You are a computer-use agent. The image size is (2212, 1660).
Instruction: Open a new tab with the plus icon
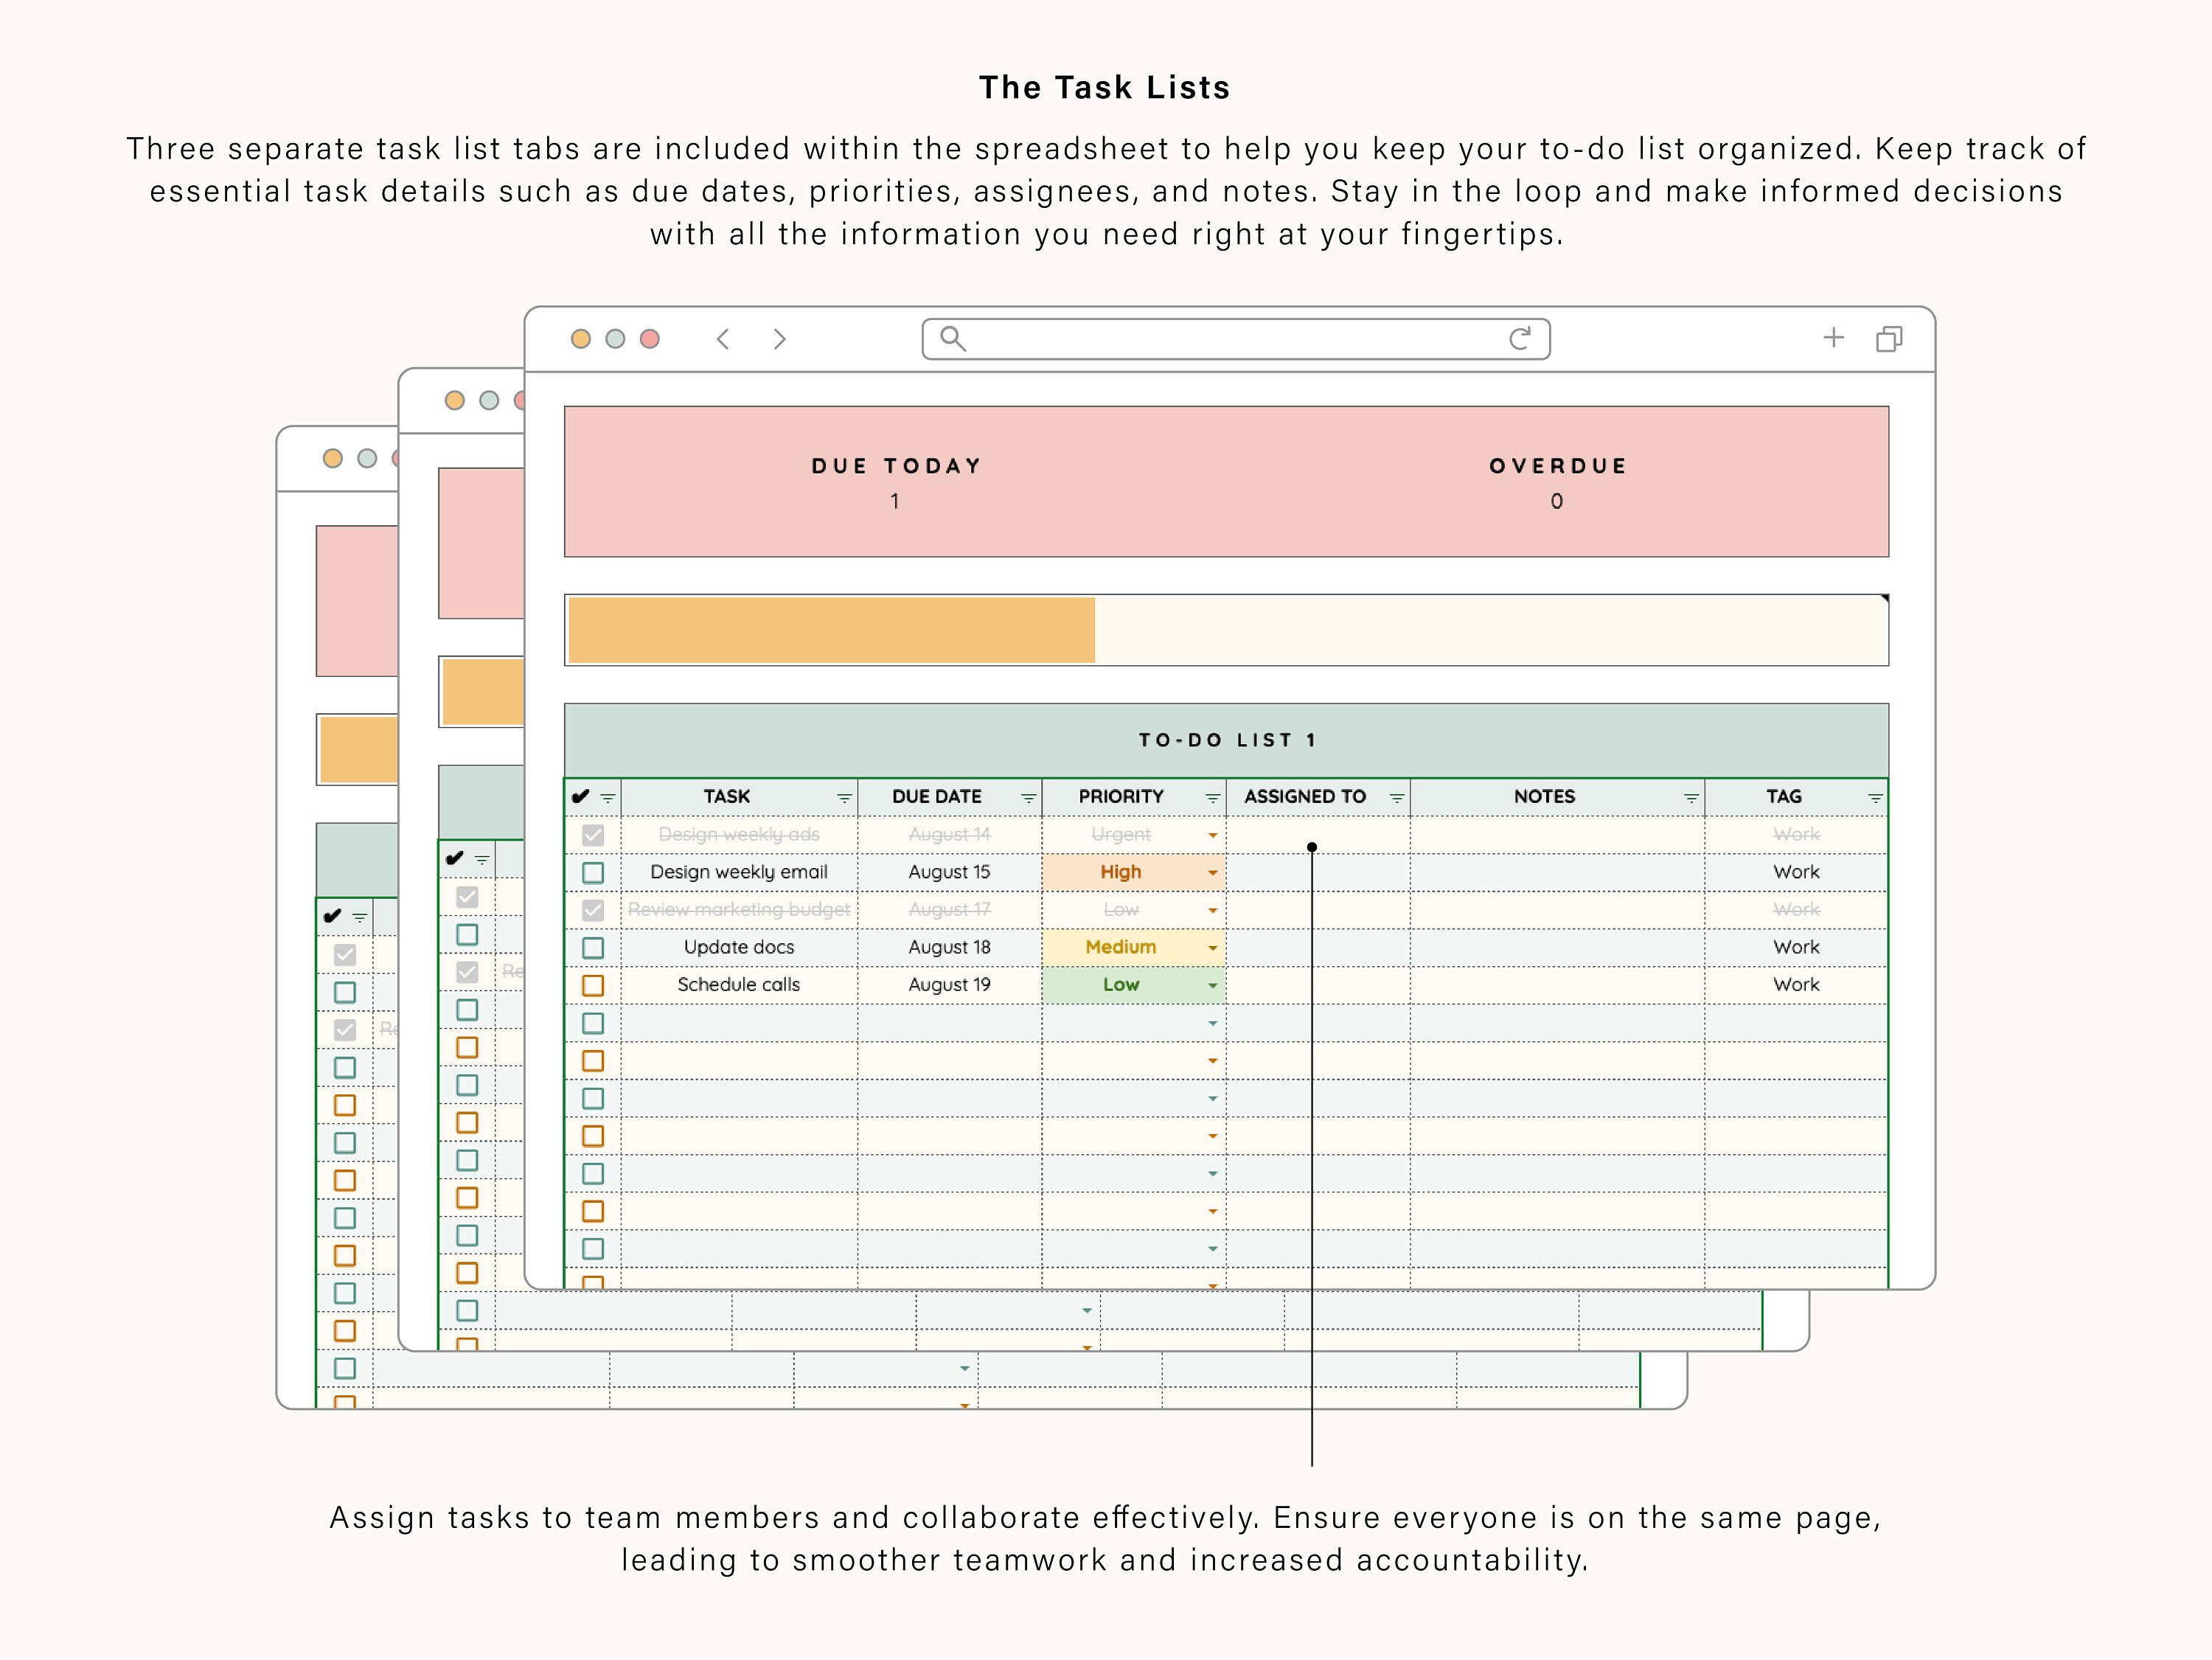click(x=1834, y=338)
